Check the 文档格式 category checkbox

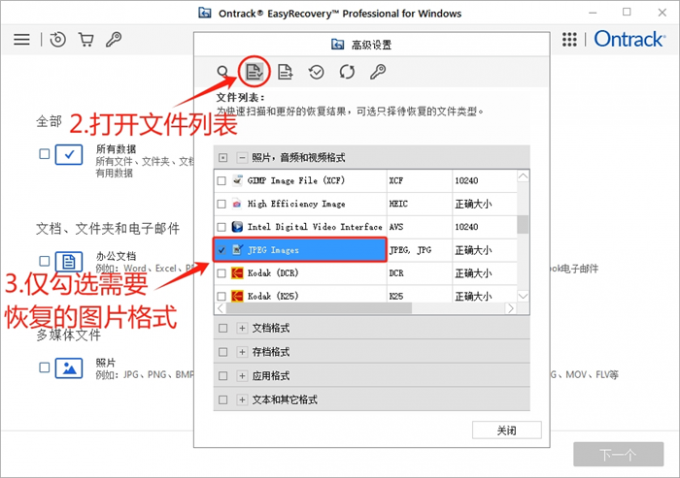(x=223, y=328)
